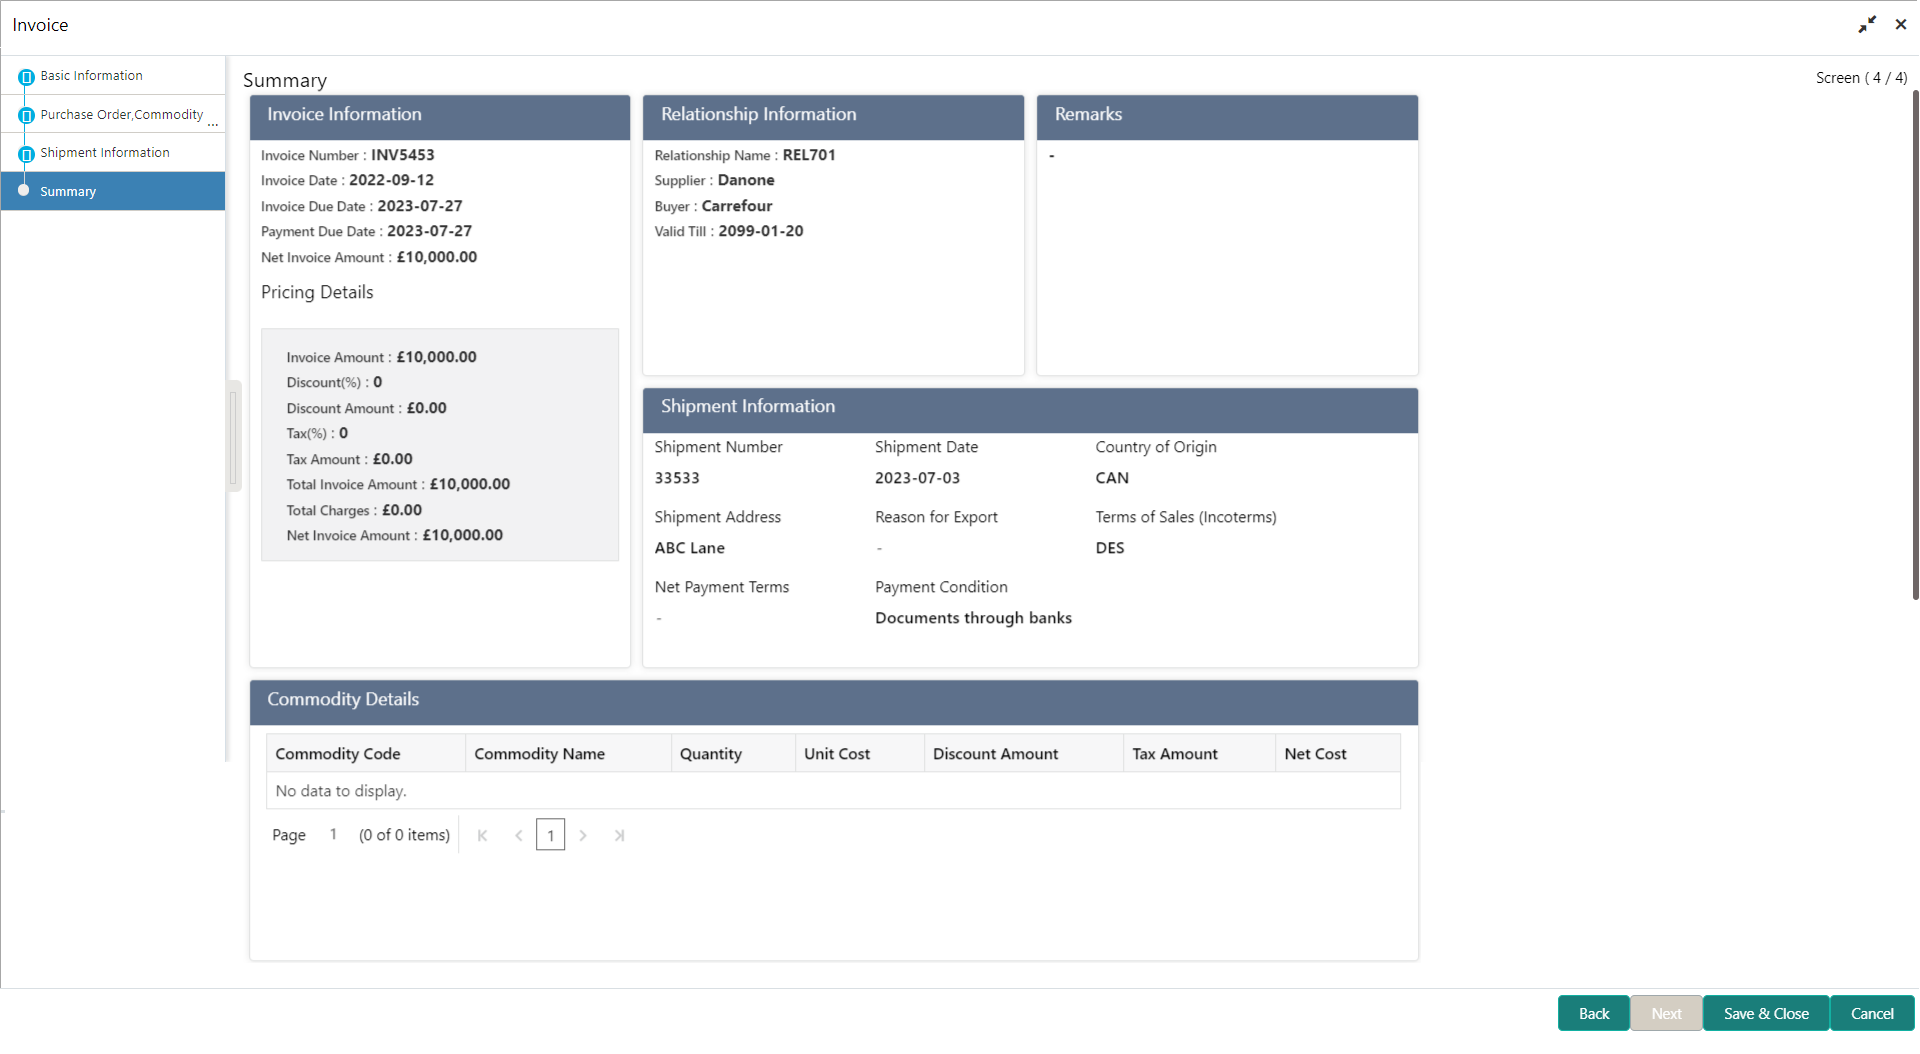1920x1054 pixels.
Task: Click the Remarks panel header
Action: (x=1227, y=117)
